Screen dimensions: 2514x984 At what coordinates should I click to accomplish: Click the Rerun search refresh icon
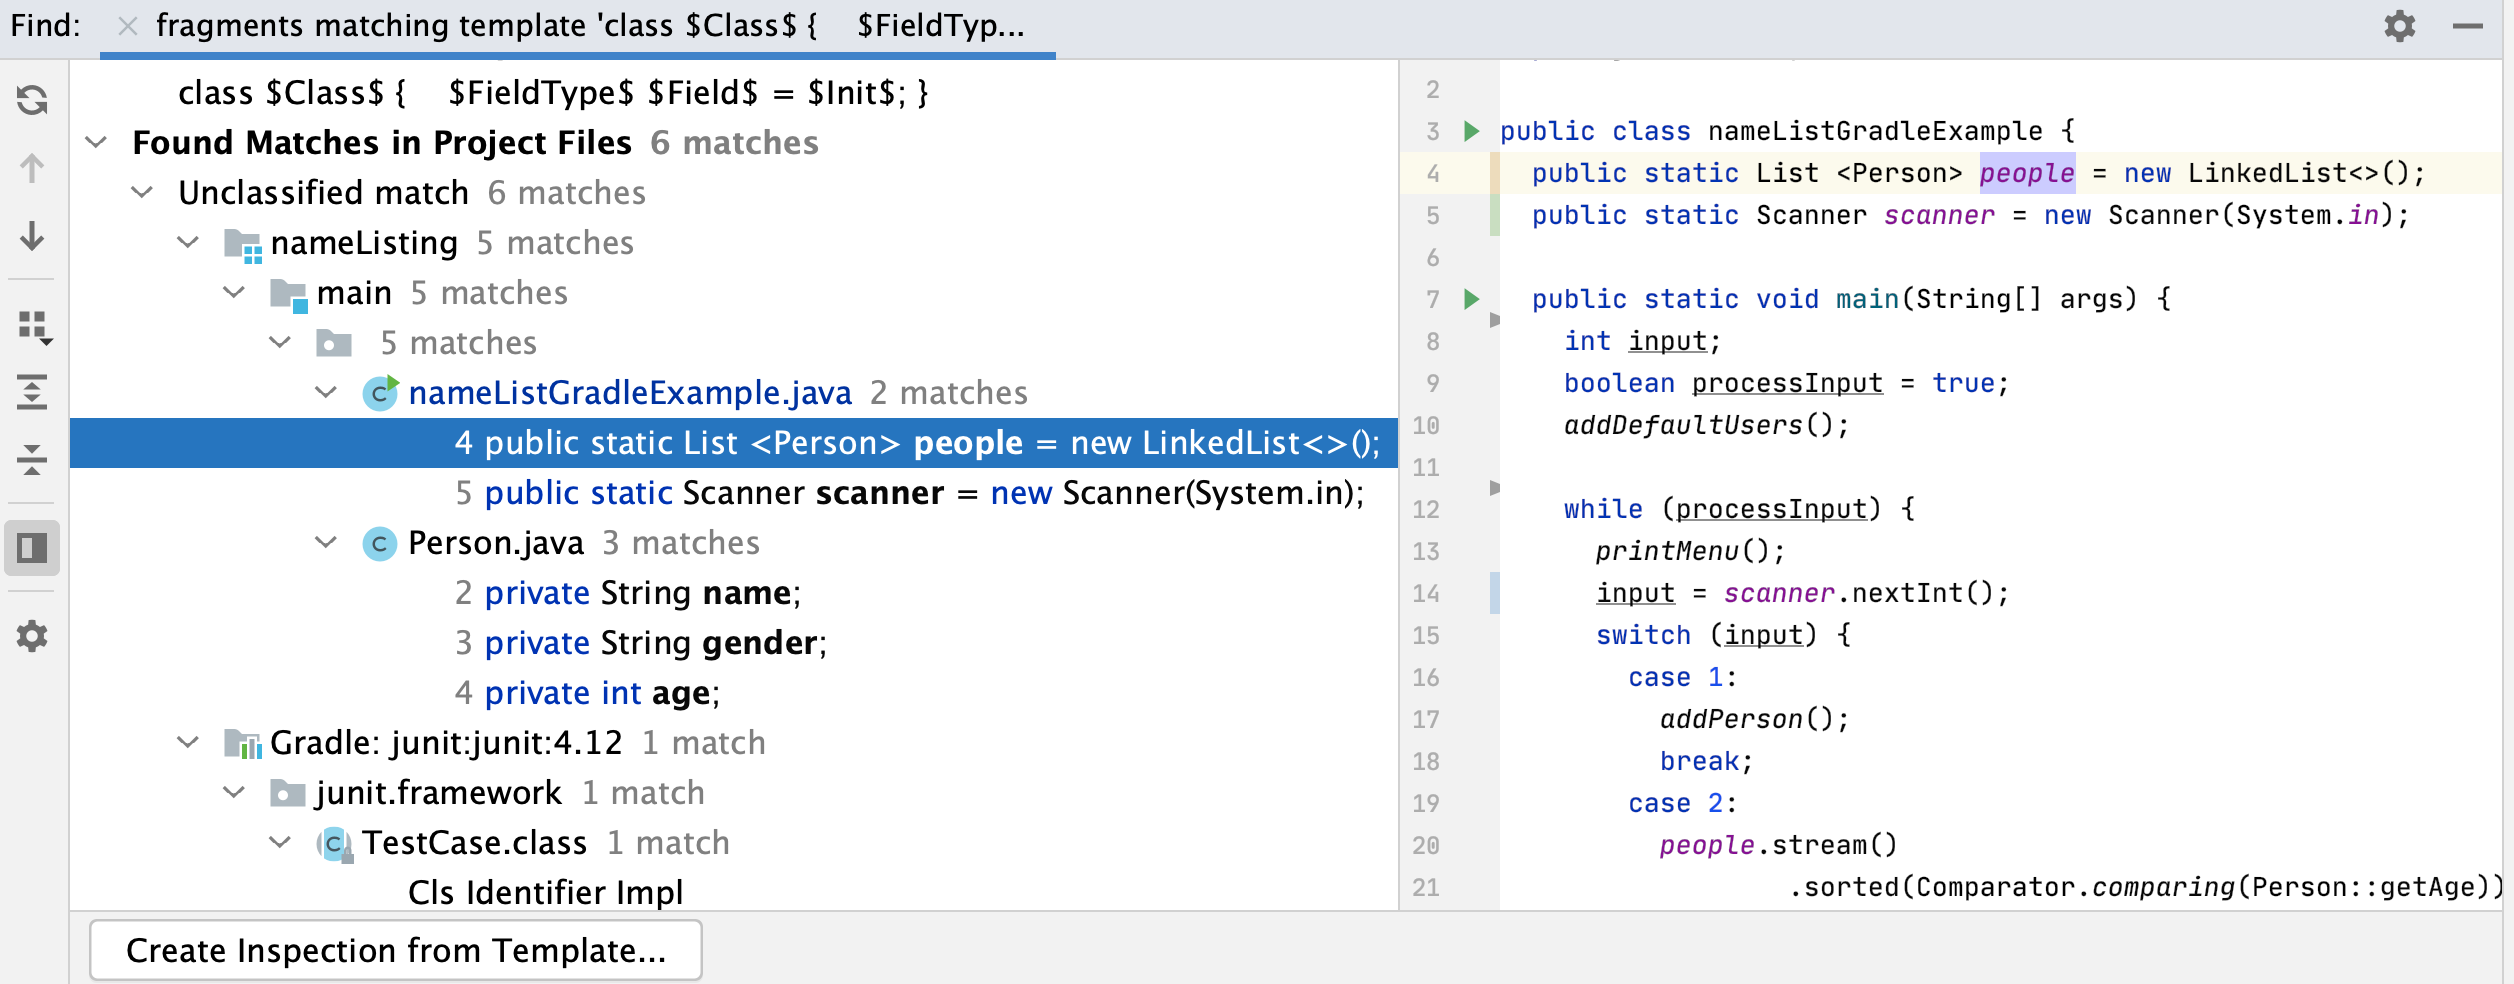click(x=32, y=100)
